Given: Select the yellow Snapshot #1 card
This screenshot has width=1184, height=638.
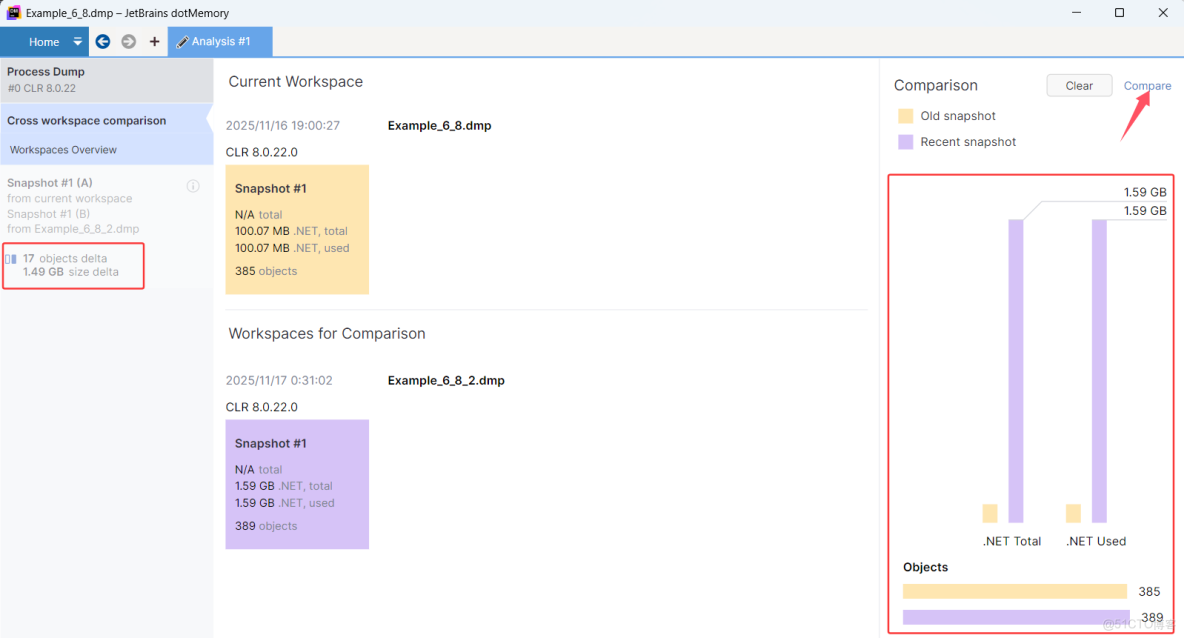Looking at the screenshot, I should point(297,229).
